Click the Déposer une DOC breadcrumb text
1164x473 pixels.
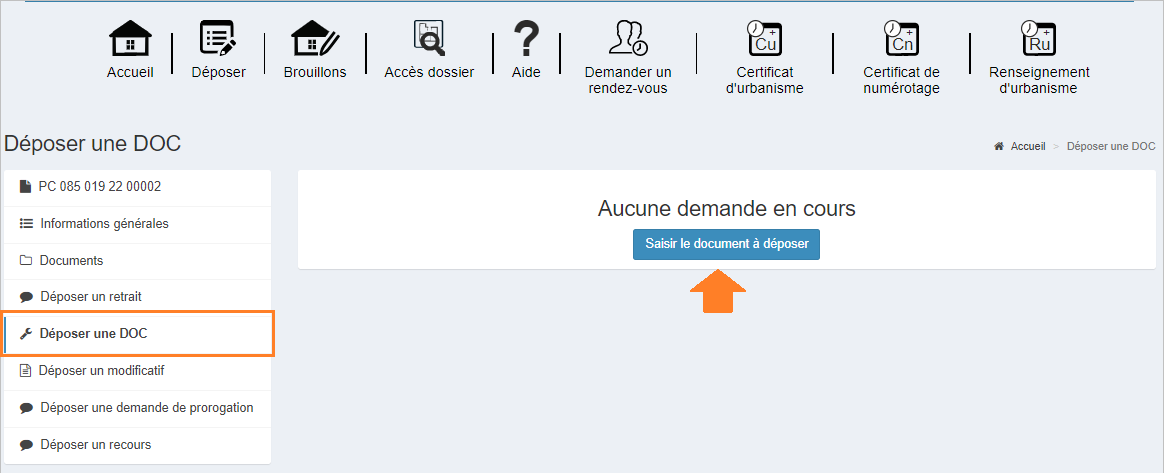point(1111,146)
